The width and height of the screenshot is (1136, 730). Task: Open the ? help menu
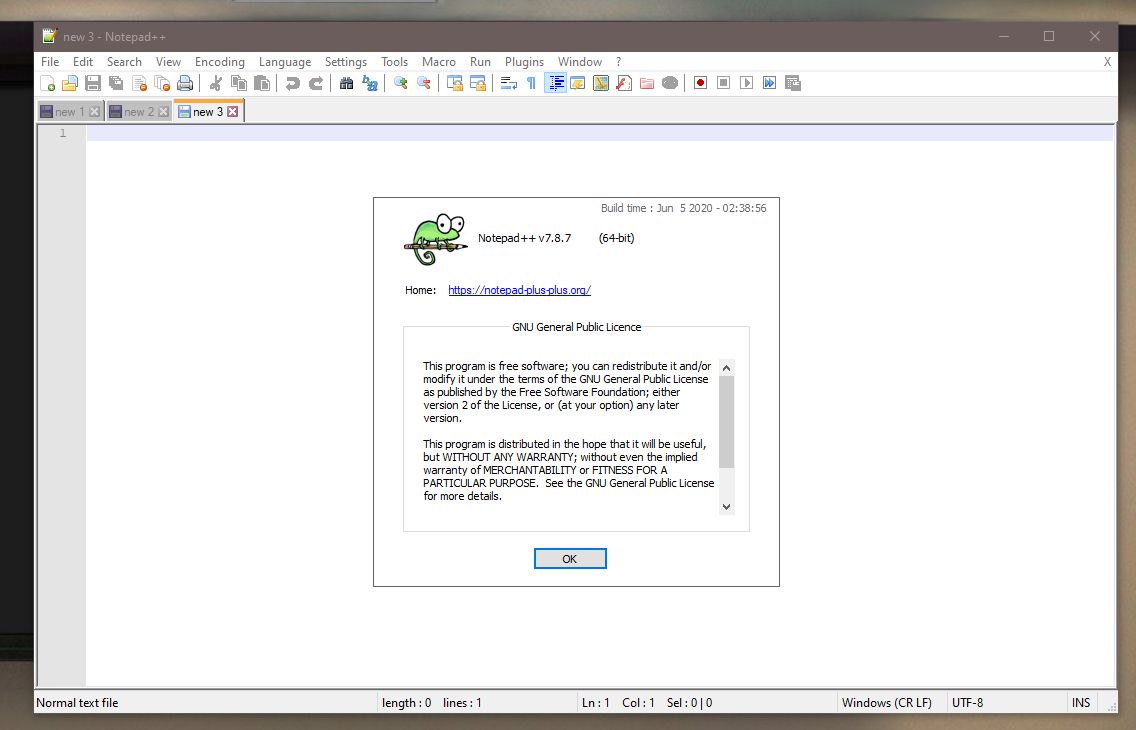pos(618,62)
